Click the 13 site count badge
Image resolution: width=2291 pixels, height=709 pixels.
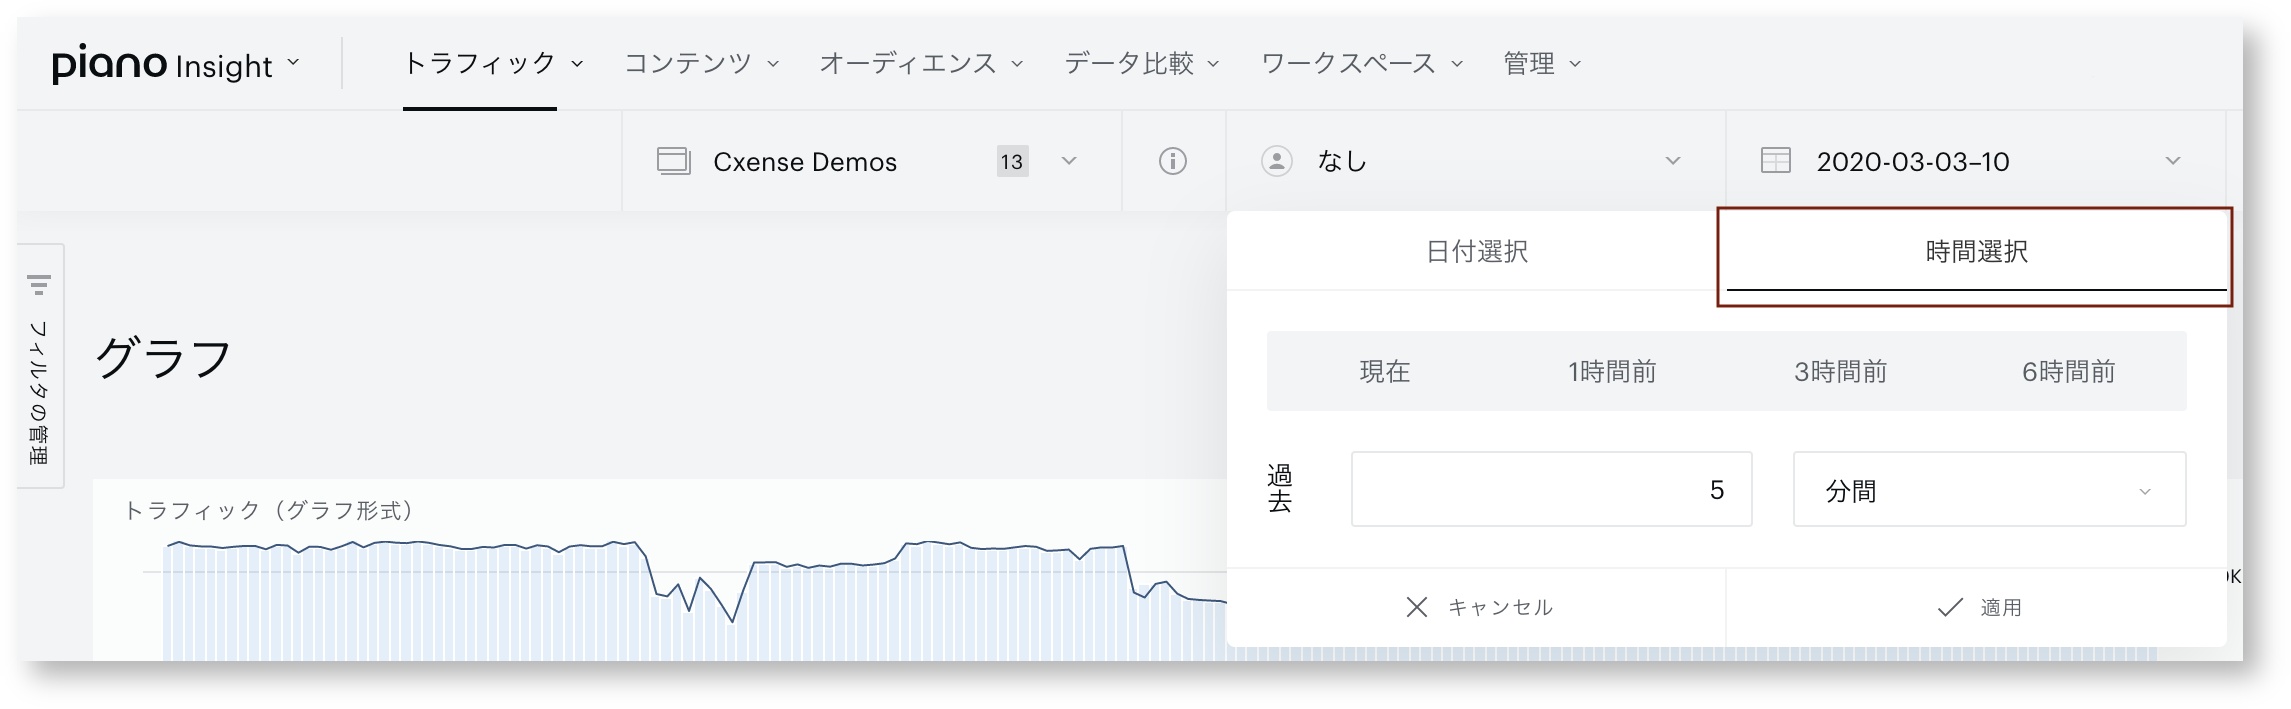point(1012,161)
